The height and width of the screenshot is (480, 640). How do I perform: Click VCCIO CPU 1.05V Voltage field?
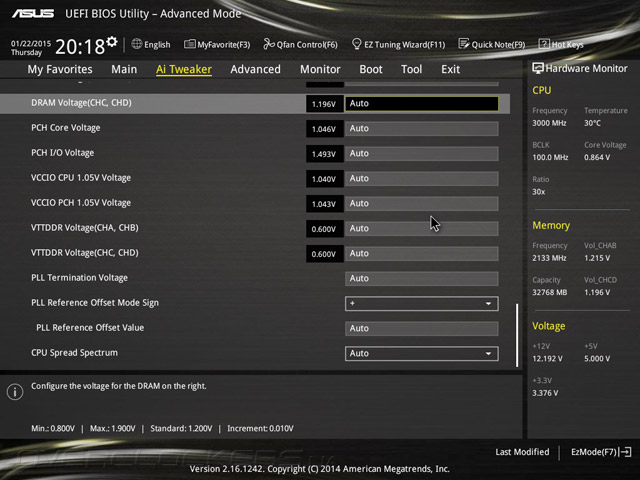coord(422,179)
